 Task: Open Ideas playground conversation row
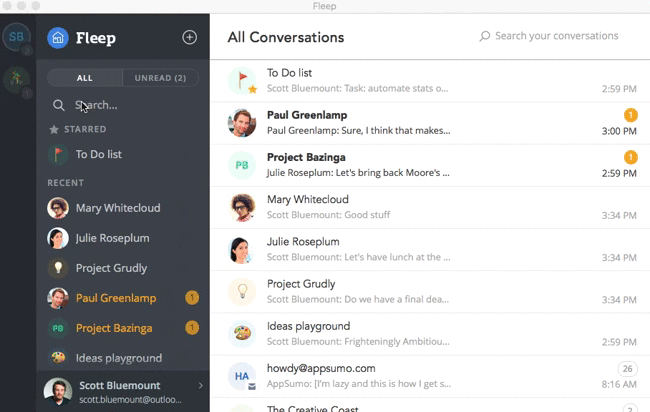(430, 334)
